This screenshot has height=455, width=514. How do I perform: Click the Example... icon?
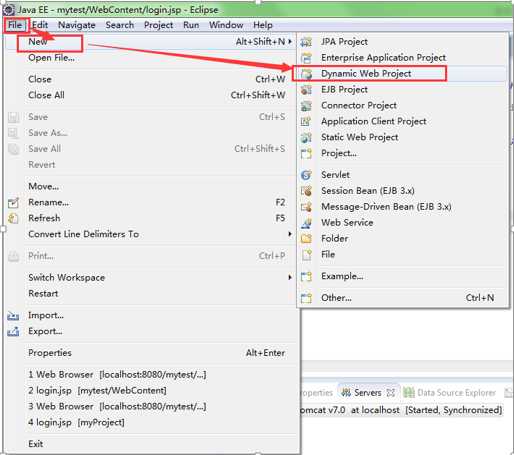[306, 276]
